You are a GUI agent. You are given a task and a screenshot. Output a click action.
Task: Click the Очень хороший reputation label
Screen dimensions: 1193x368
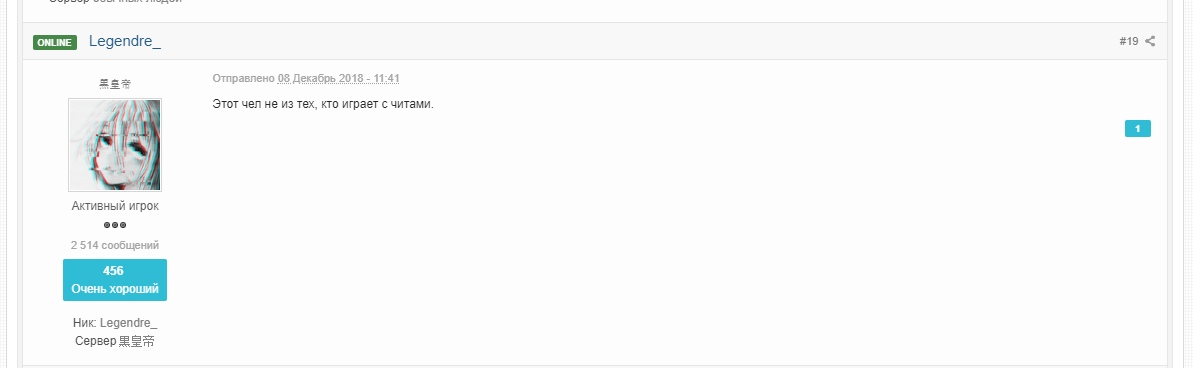[115, 289]
